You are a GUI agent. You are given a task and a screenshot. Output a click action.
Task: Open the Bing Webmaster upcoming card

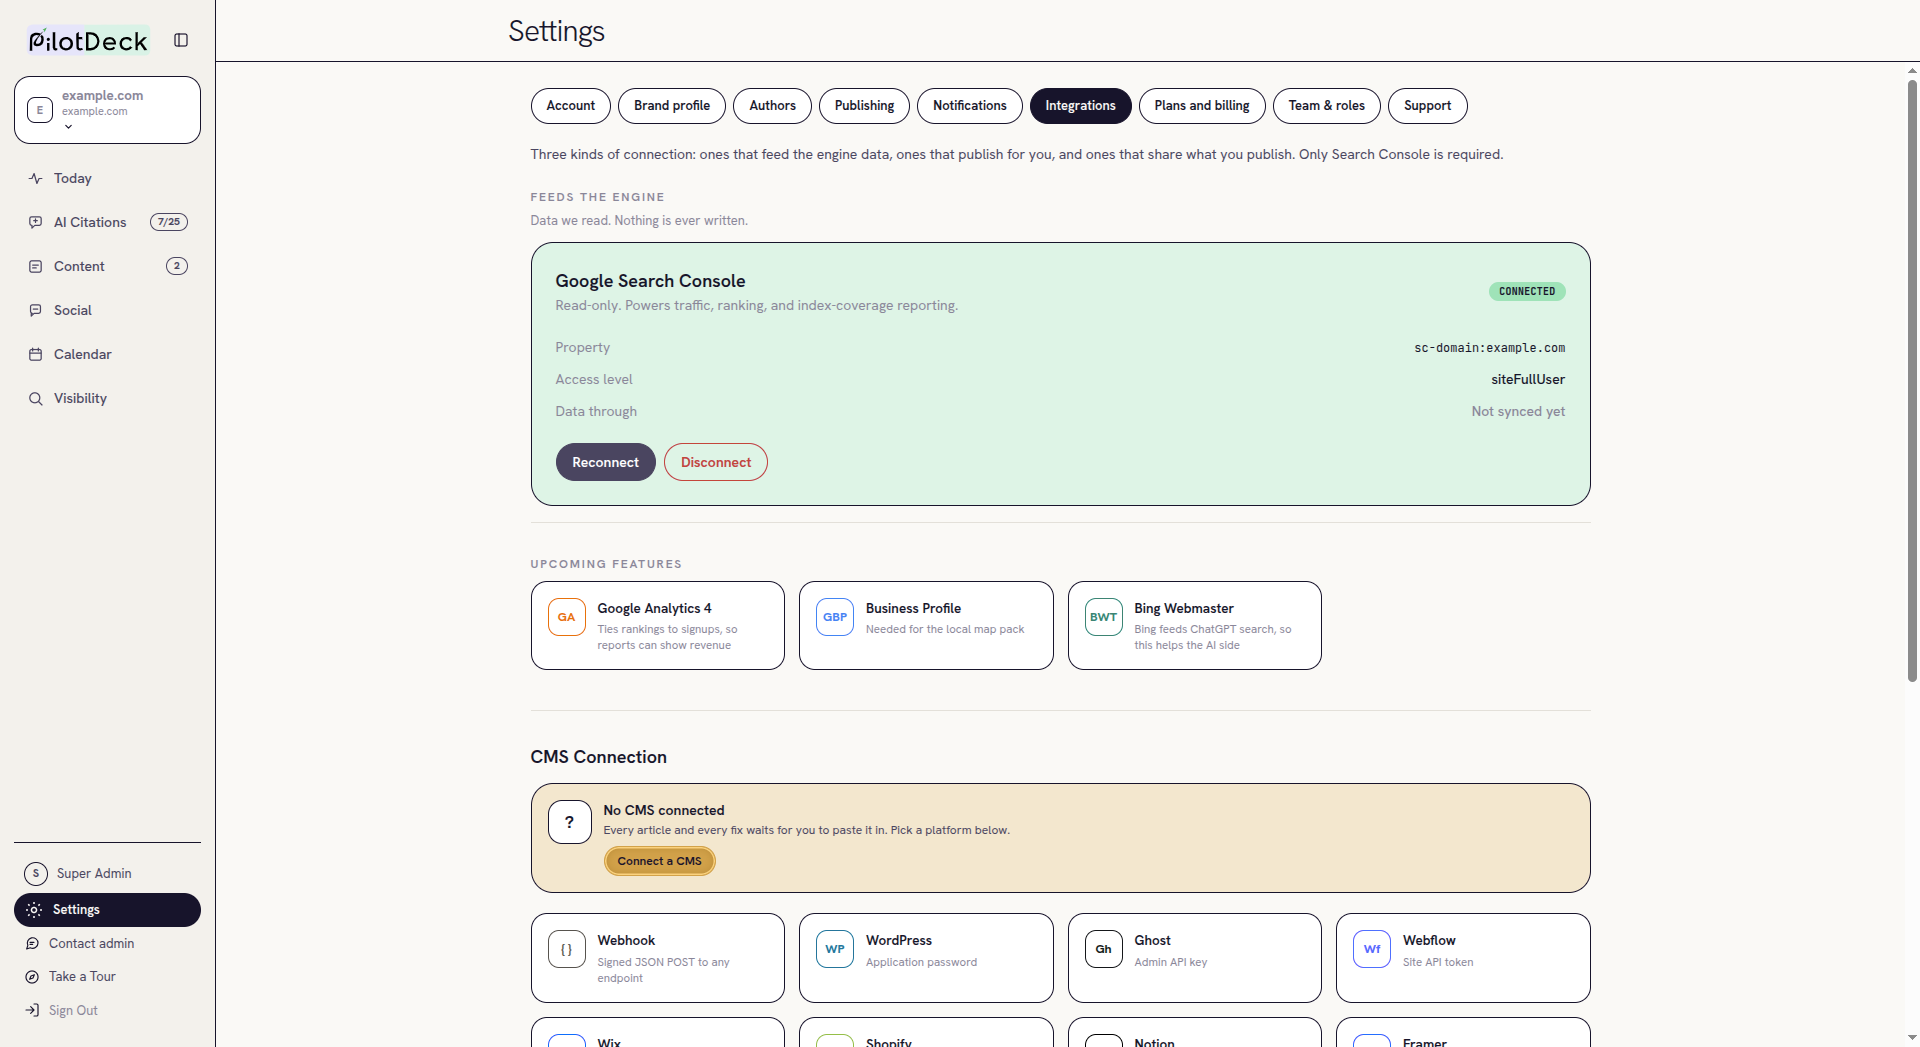pos(1195,626)
